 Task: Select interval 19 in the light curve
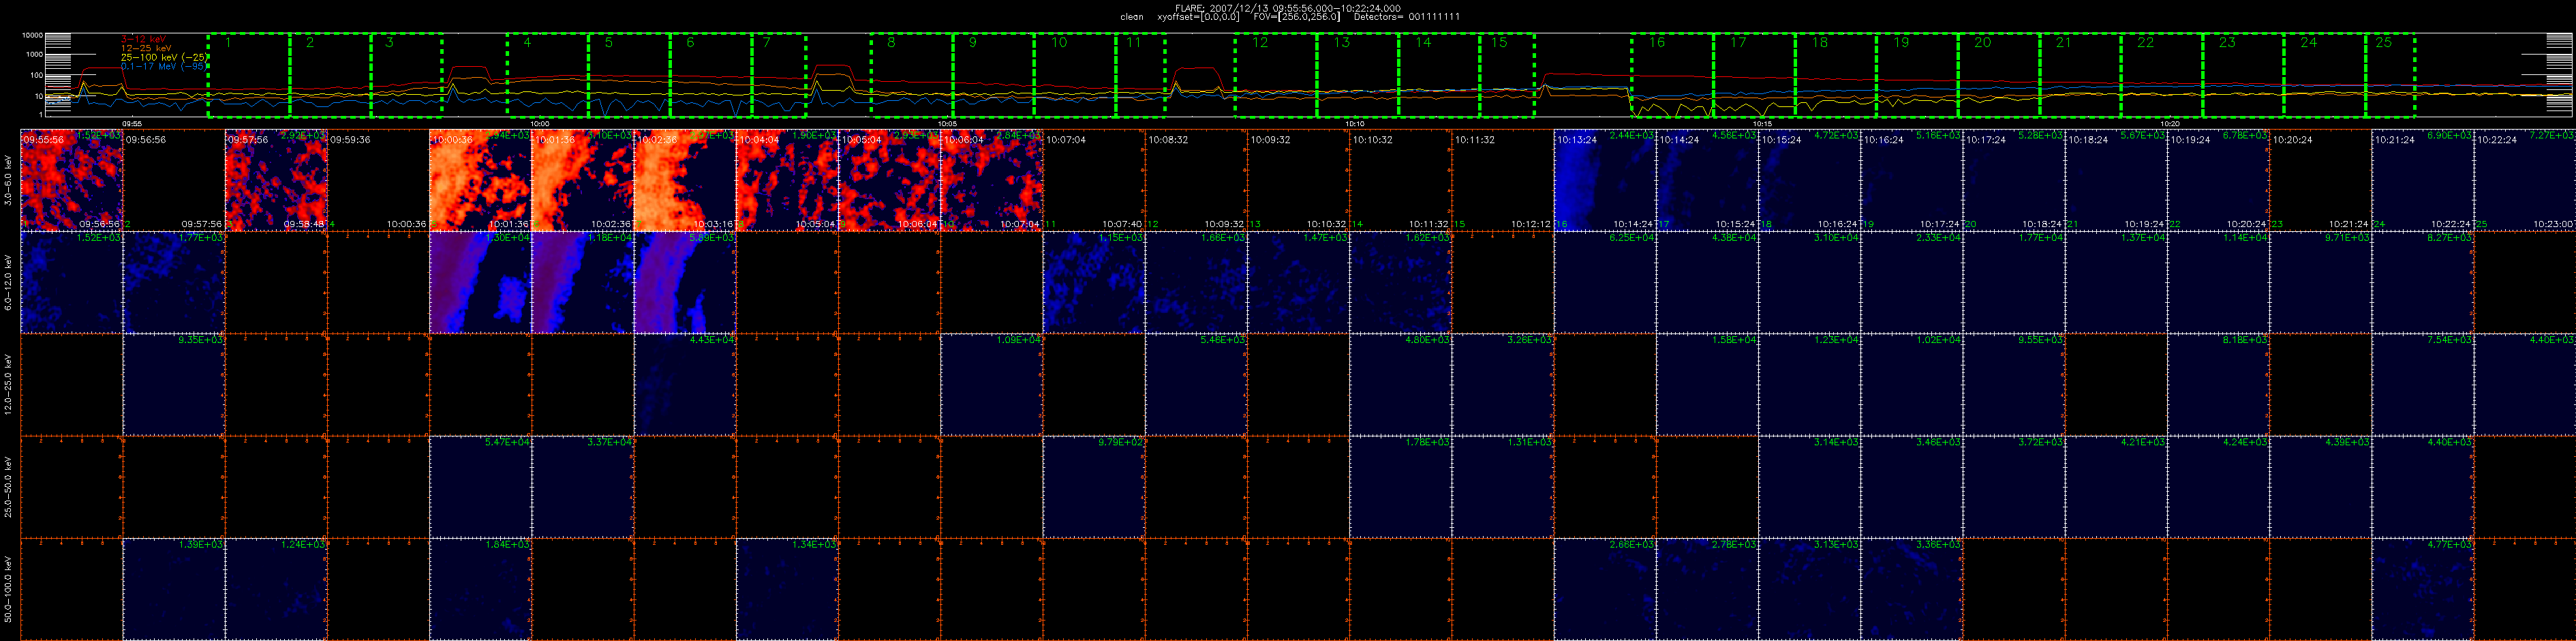[x=1917, y=75]
